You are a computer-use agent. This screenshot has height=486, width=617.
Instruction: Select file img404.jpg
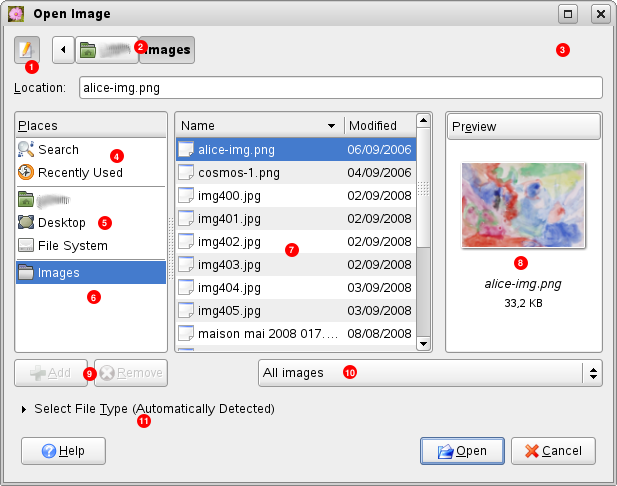(x=296, y=288)
